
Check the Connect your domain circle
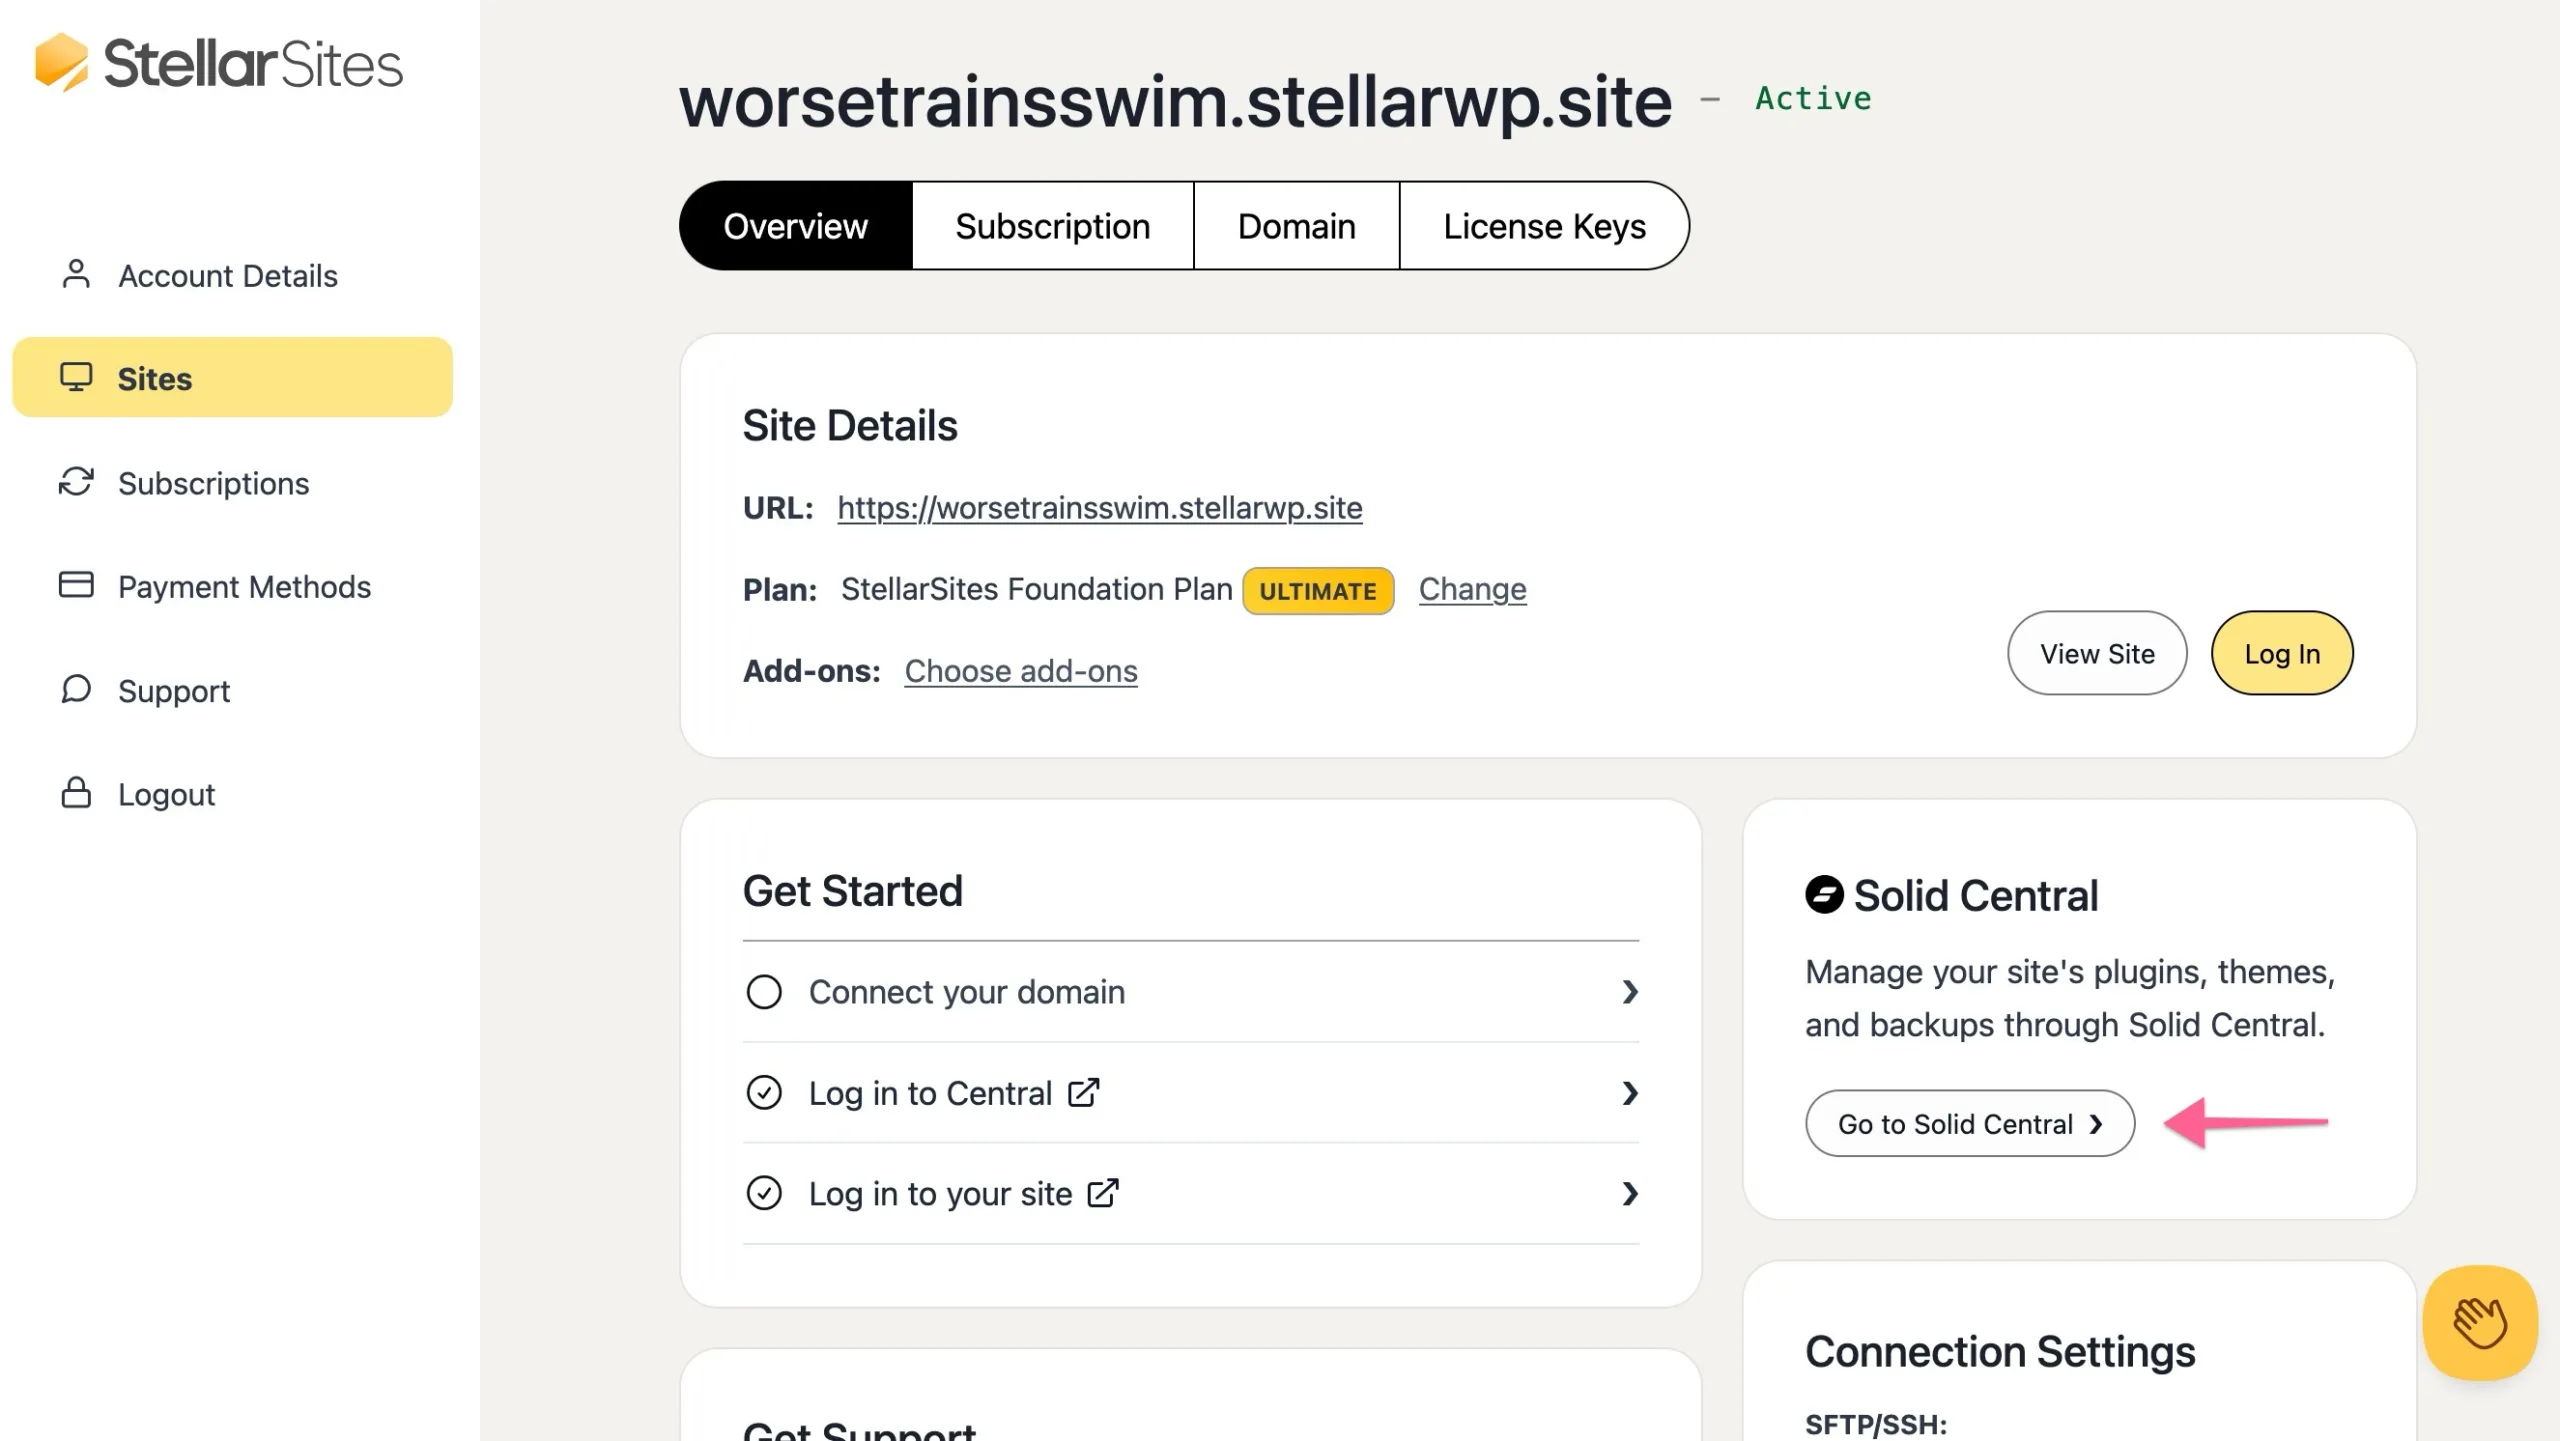pos(764,992)
